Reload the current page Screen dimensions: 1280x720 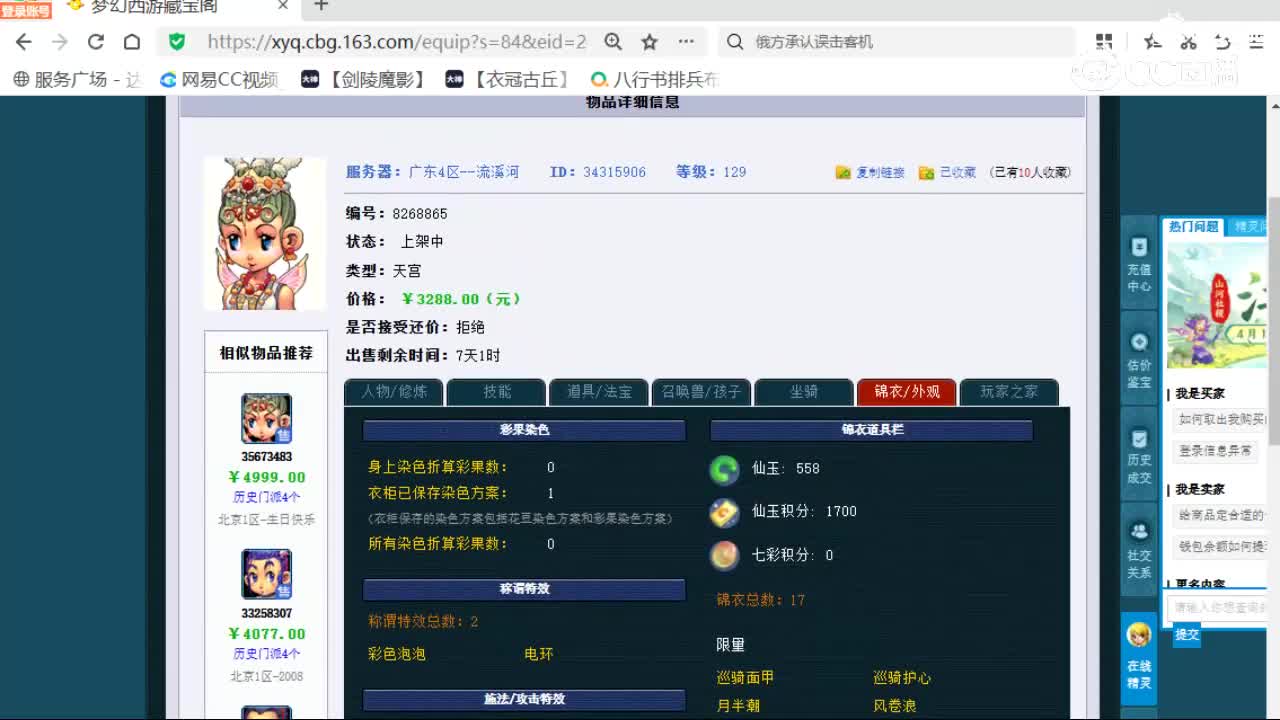(x=96, y=42)
